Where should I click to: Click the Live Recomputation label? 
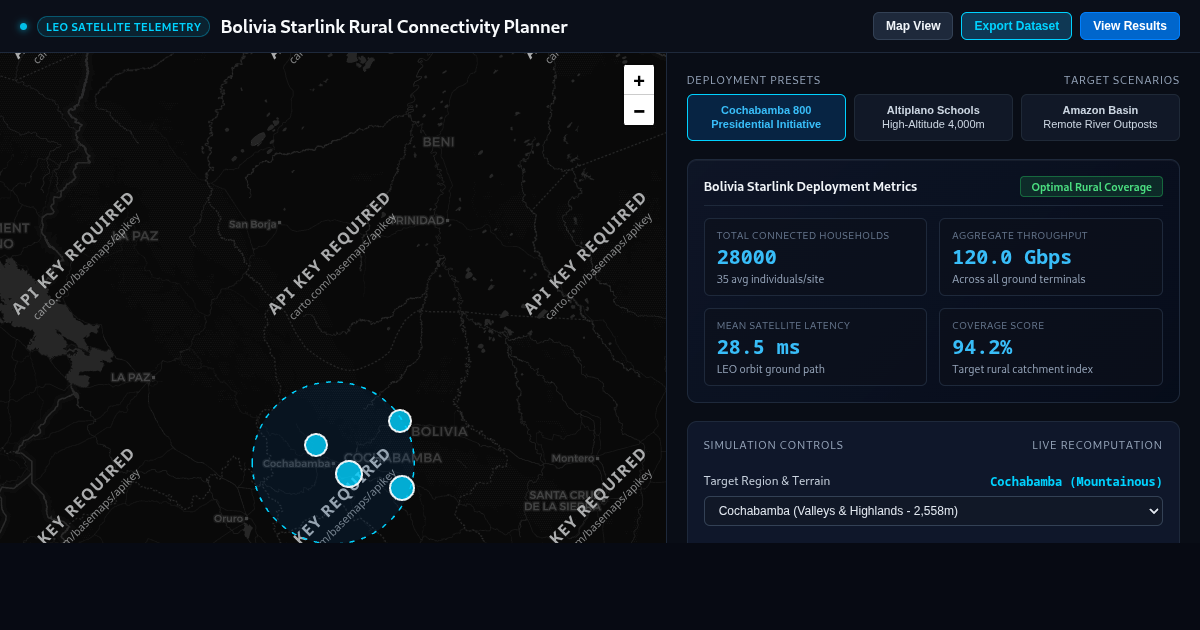pyautogui.click(x=1097, y=445)
